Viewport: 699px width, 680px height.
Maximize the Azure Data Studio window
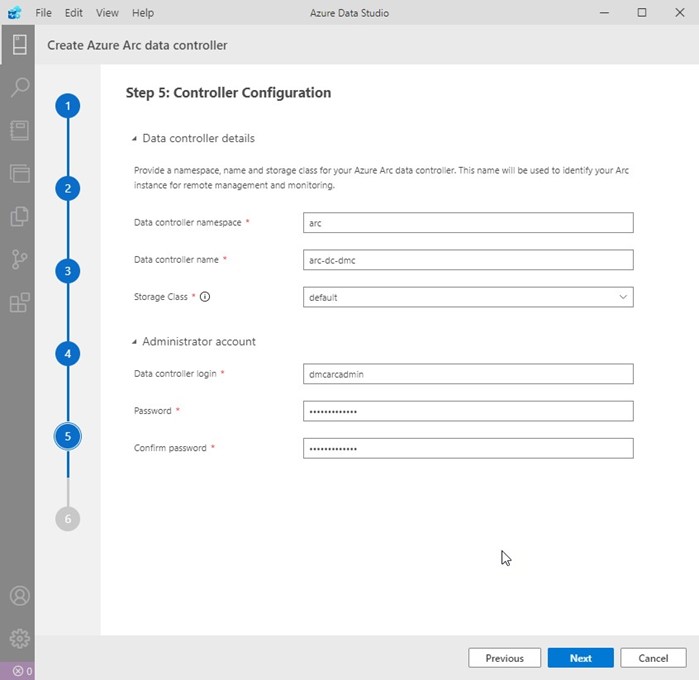click(642, 12)
